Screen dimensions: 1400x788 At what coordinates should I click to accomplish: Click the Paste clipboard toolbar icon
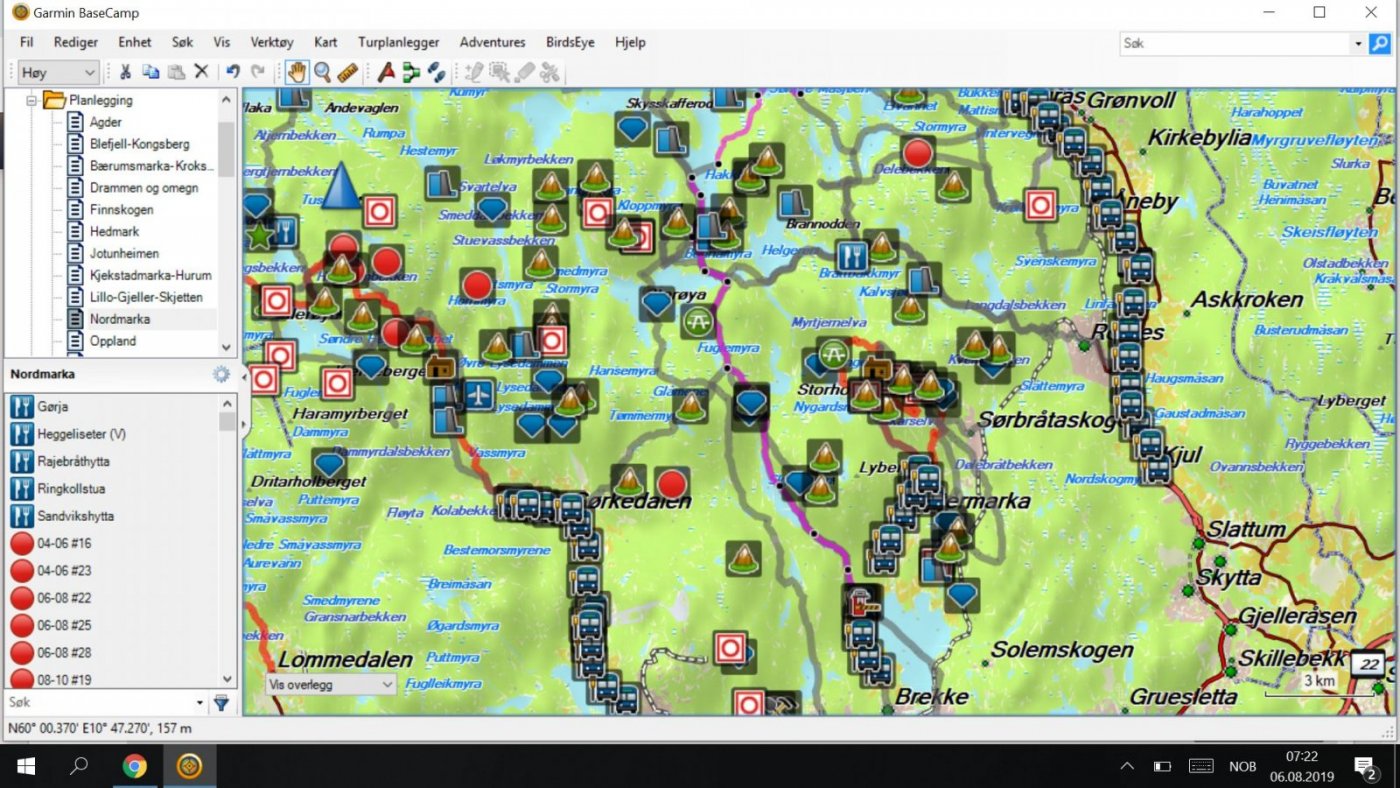click(x=176, y=72)
